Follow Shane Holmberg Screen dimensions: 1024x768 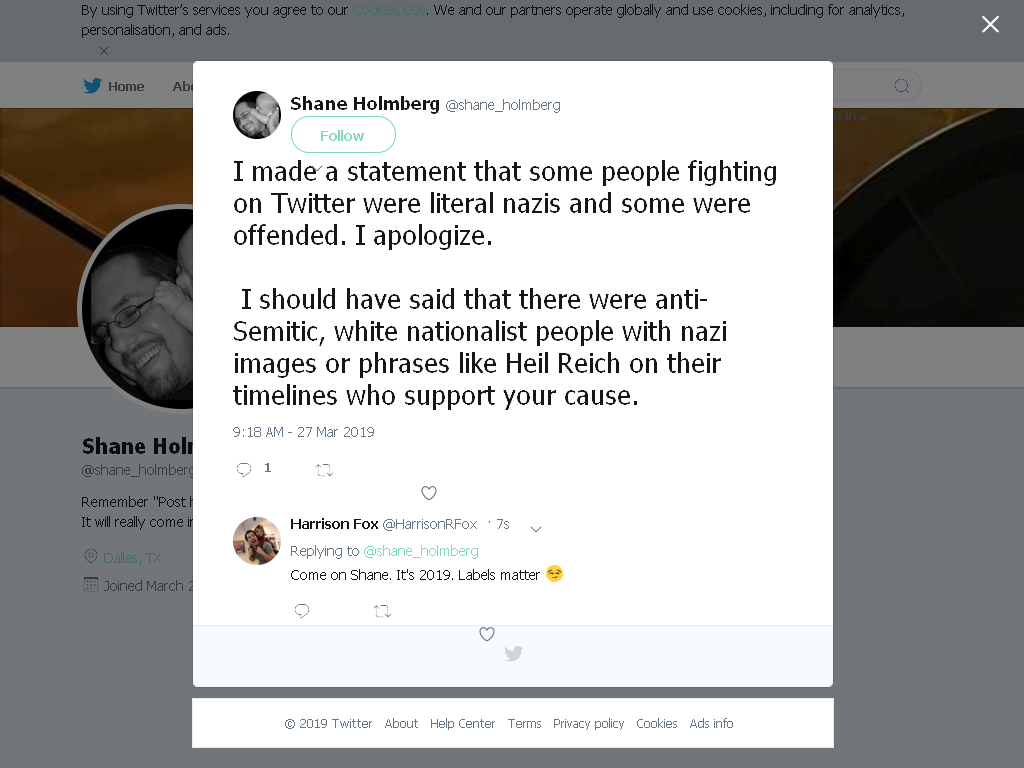343,135
